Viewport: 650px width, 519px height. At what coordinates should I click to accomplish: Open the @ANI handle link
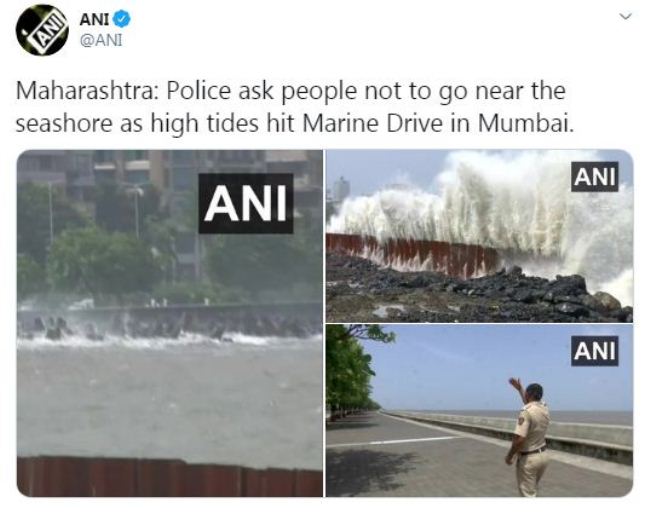coord(101,41)
